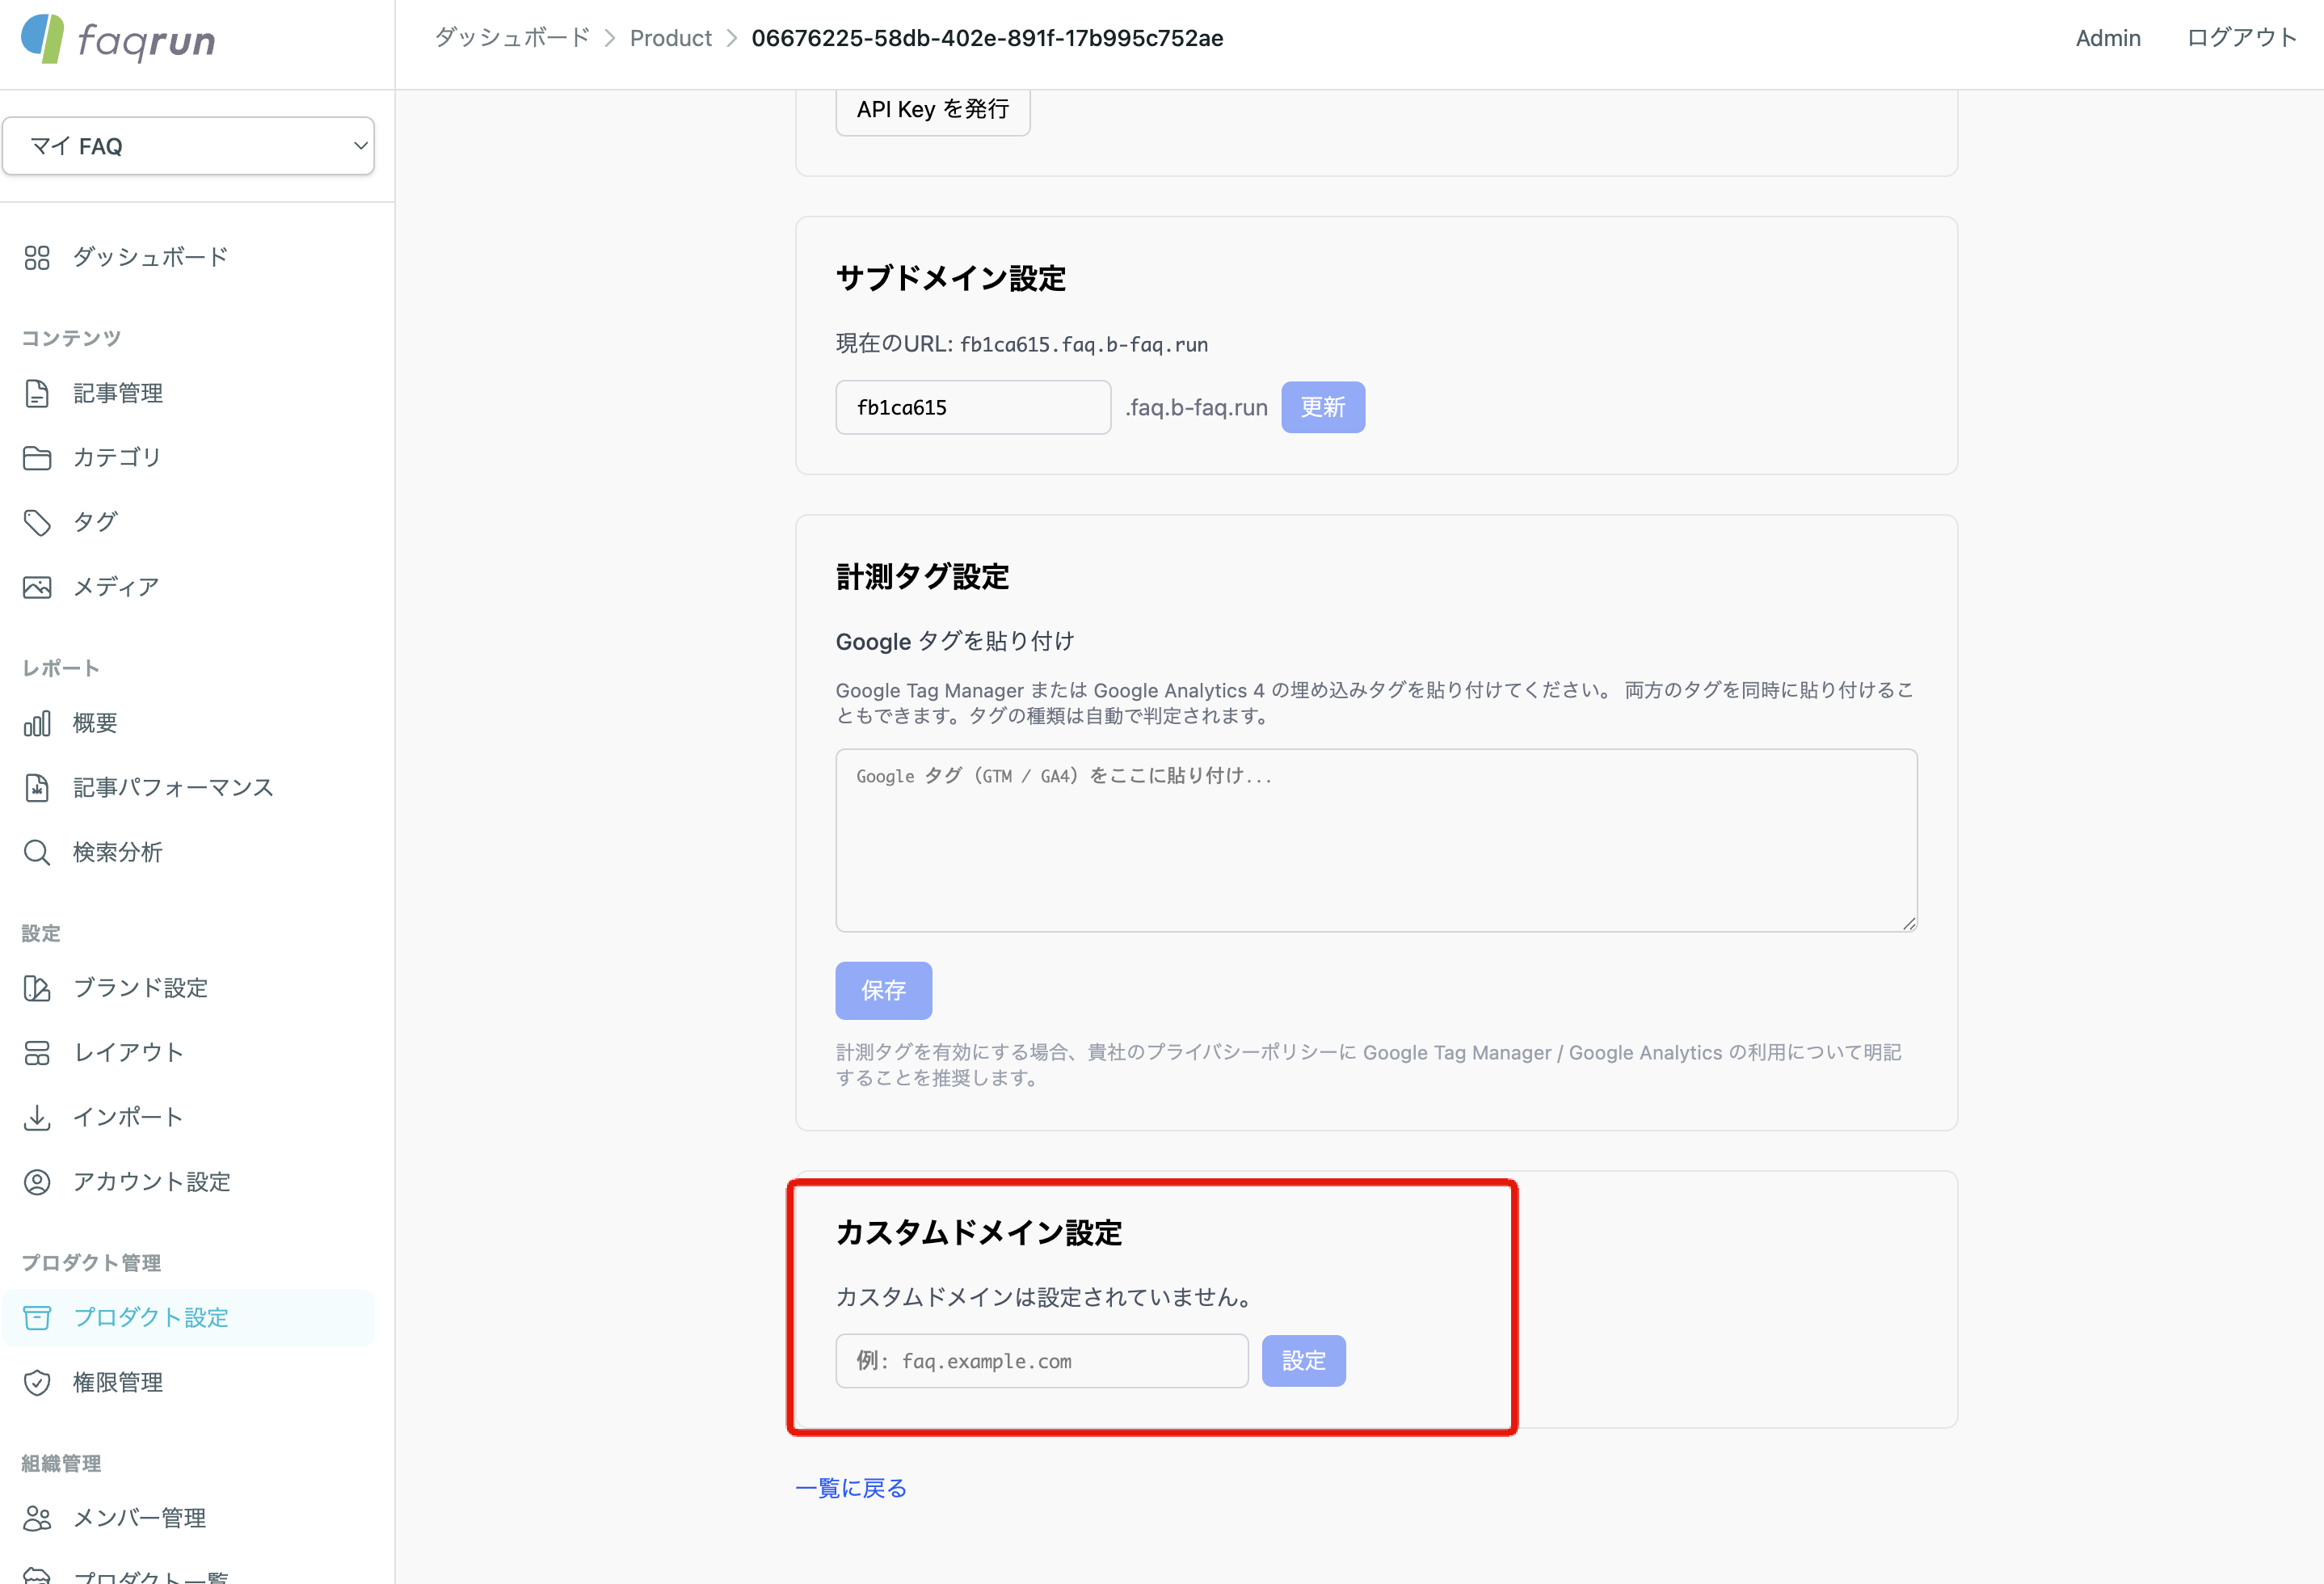Click the 現在のURL fb1ca615.faq.b-faq.run text
This screenshot has height=1584, width=2324.
[1021, 344]
